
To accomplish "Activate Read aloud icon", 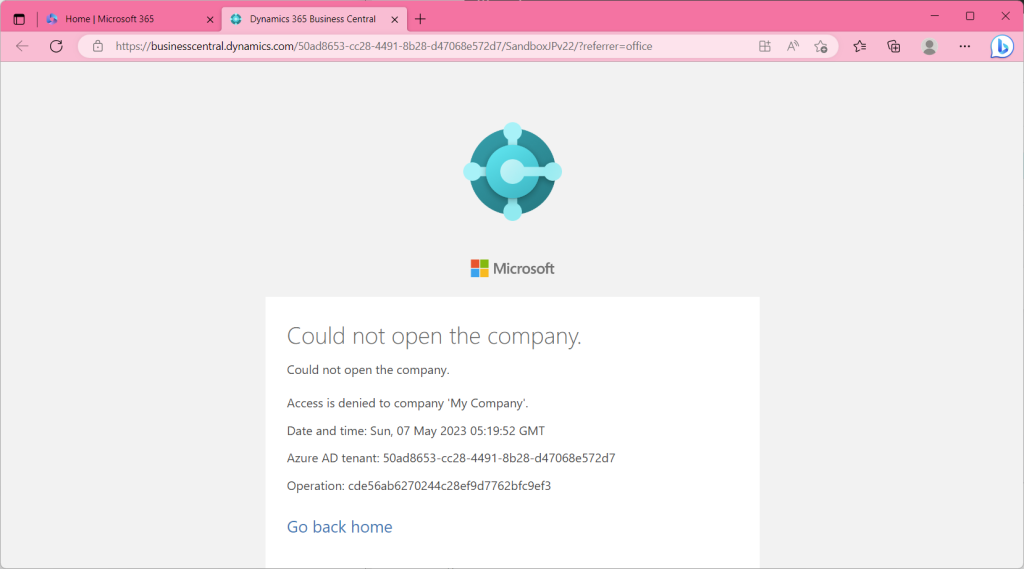I will click(x=793, y=46).
